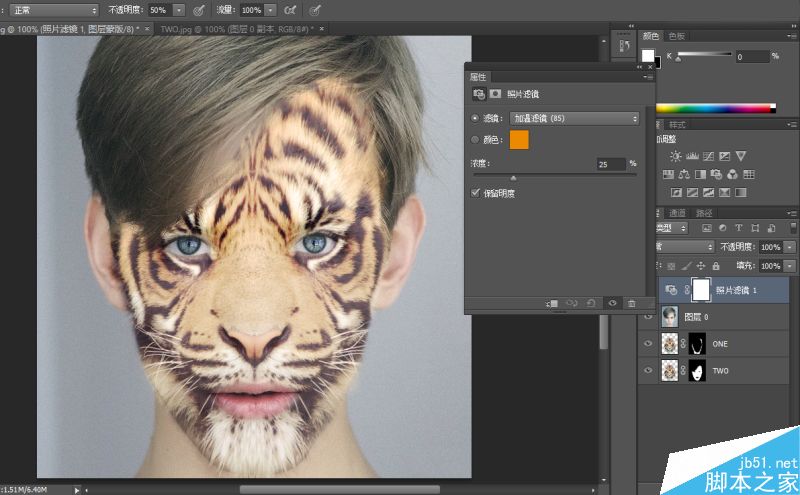Delete adjustment layer with trash icon
This screenshot has width=800, height=495.
click(x=632, y=304)
